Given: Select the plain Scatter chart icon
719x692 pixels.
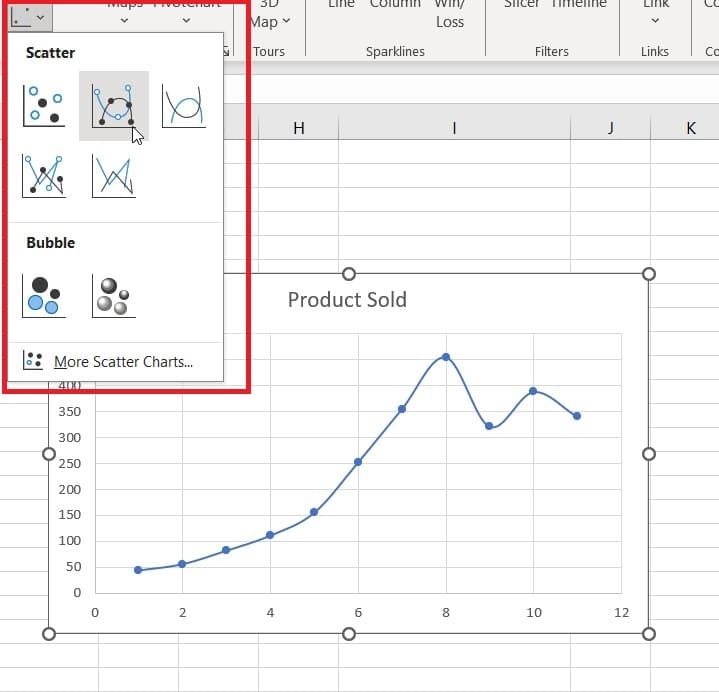Looking at the screenshot, I should [x=44, y=106].
